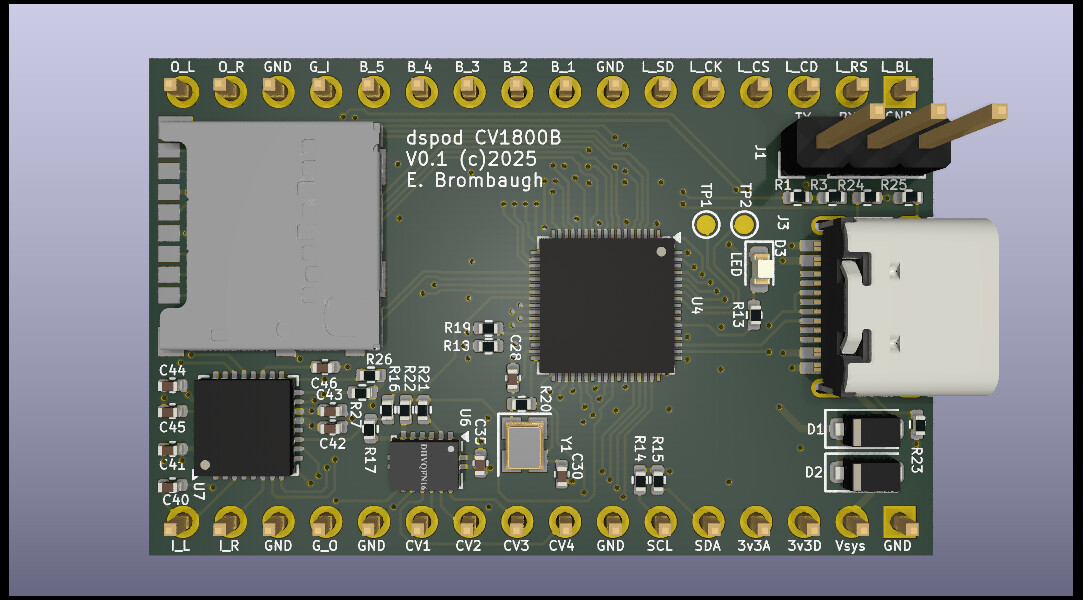Click the "B_4" pin label
Image resolution: width=1083 pixels, height=600 pixels.
pos(419,67)
